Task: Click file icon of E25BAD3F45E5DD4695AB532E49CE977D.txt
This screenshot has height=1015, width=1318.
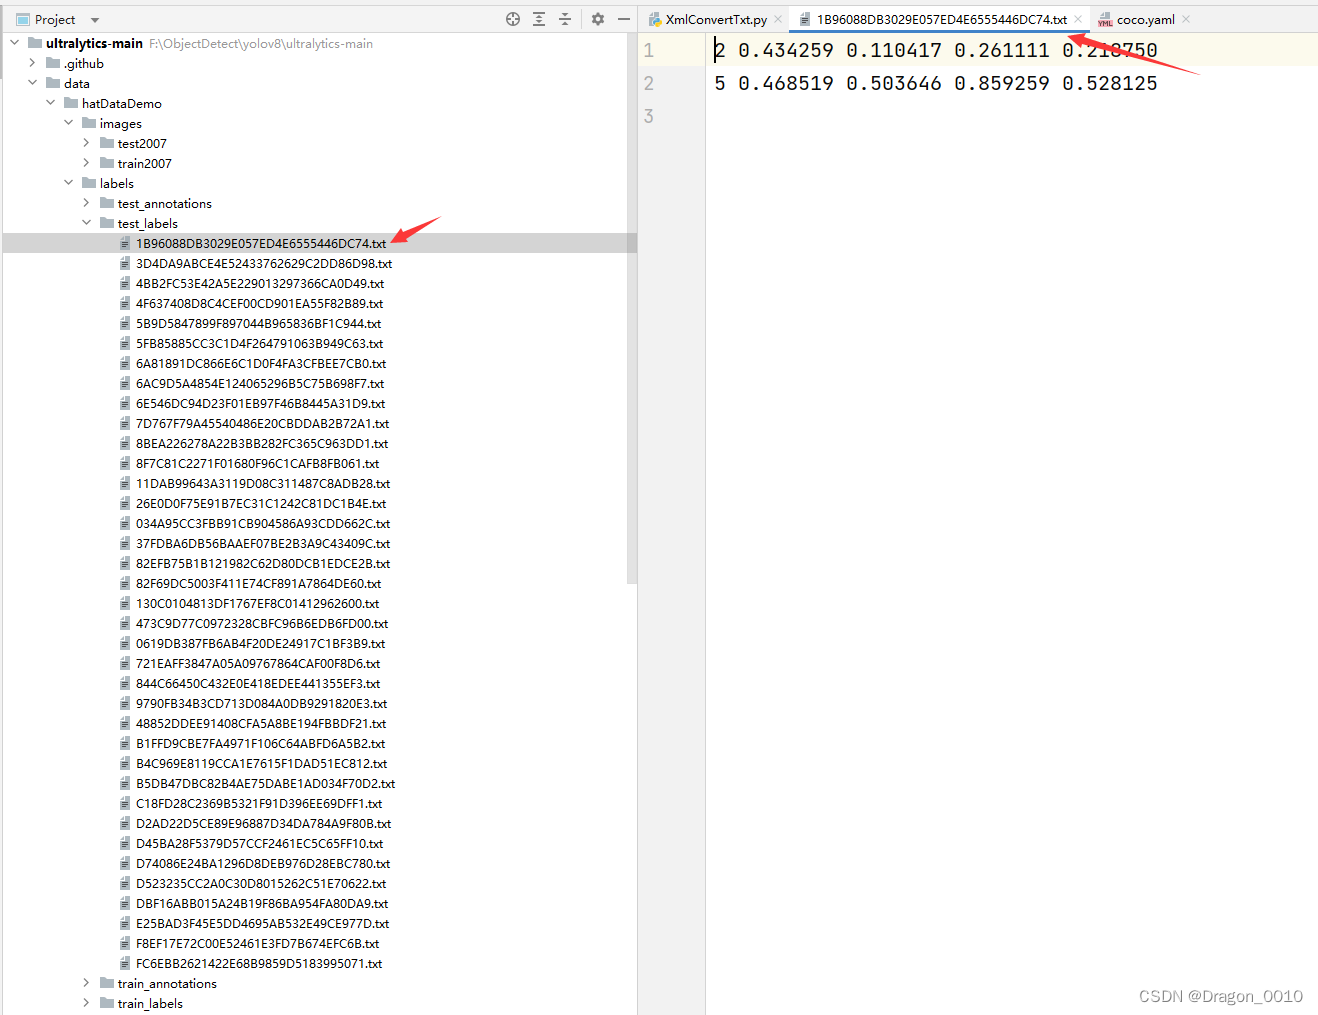Action: (x=125, y=923)
